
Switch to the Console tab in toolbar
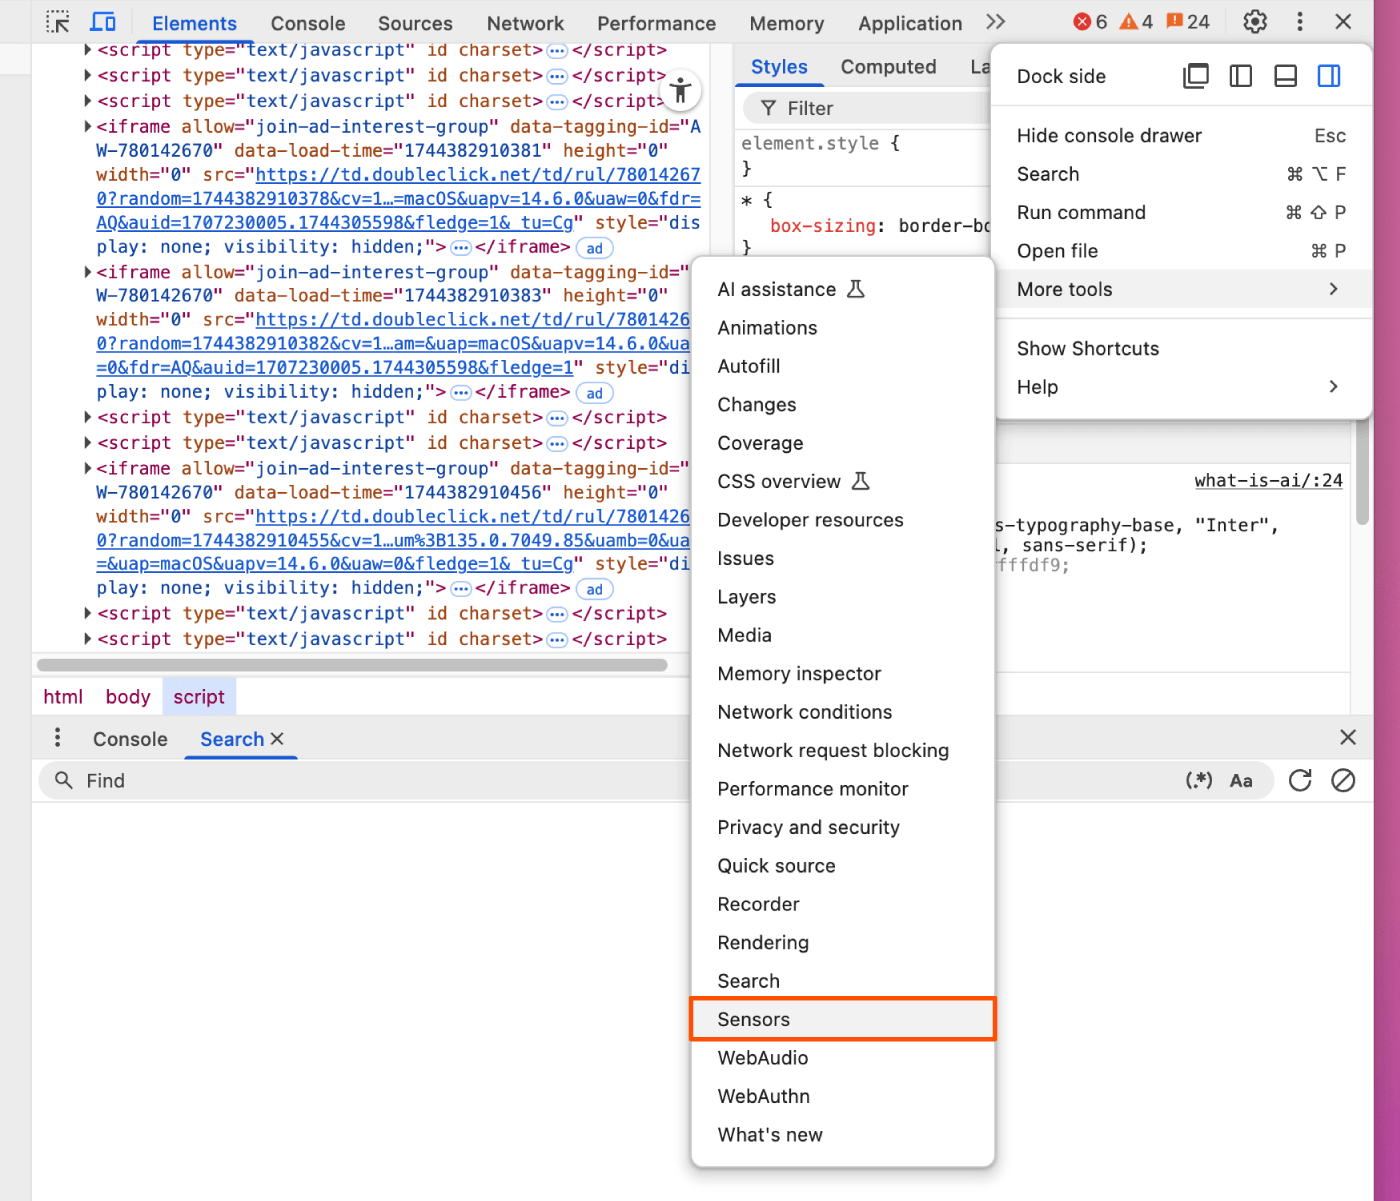tap(308, 23)
